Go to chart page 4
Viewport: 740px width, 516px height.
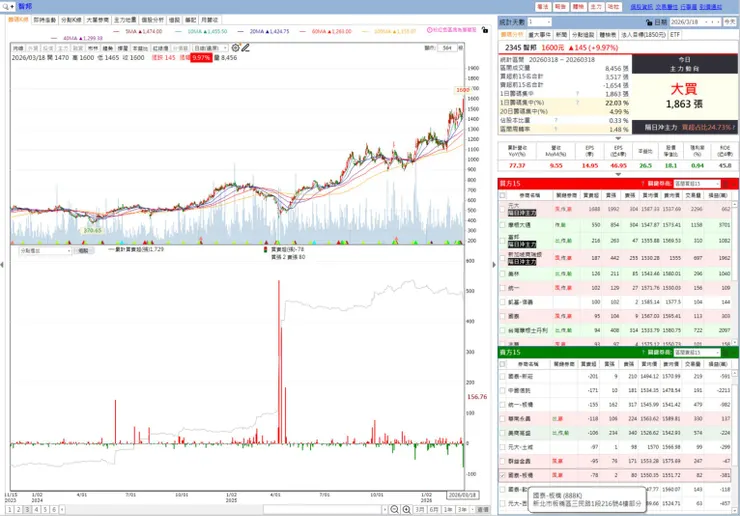[36, 509]
